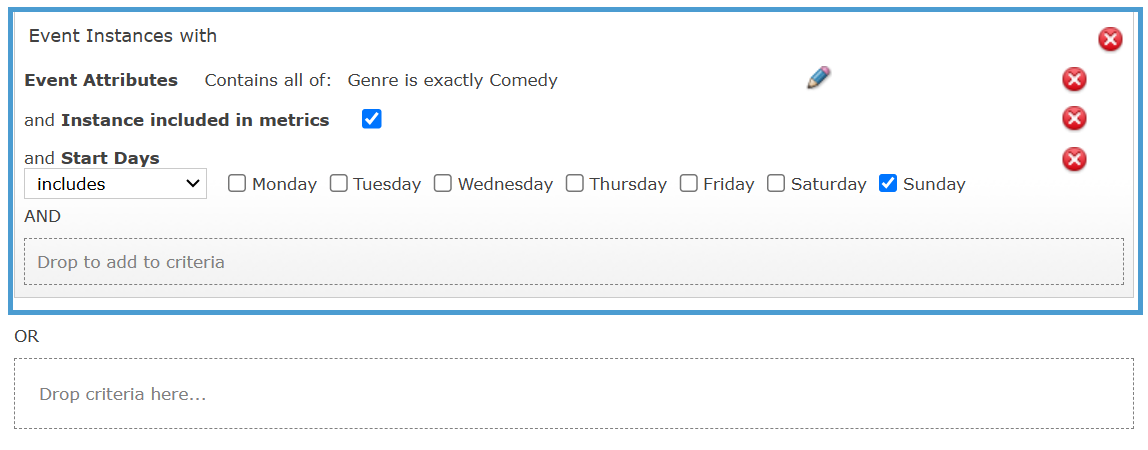Delete the Event Attributes criterion row

pos(1074,79)
